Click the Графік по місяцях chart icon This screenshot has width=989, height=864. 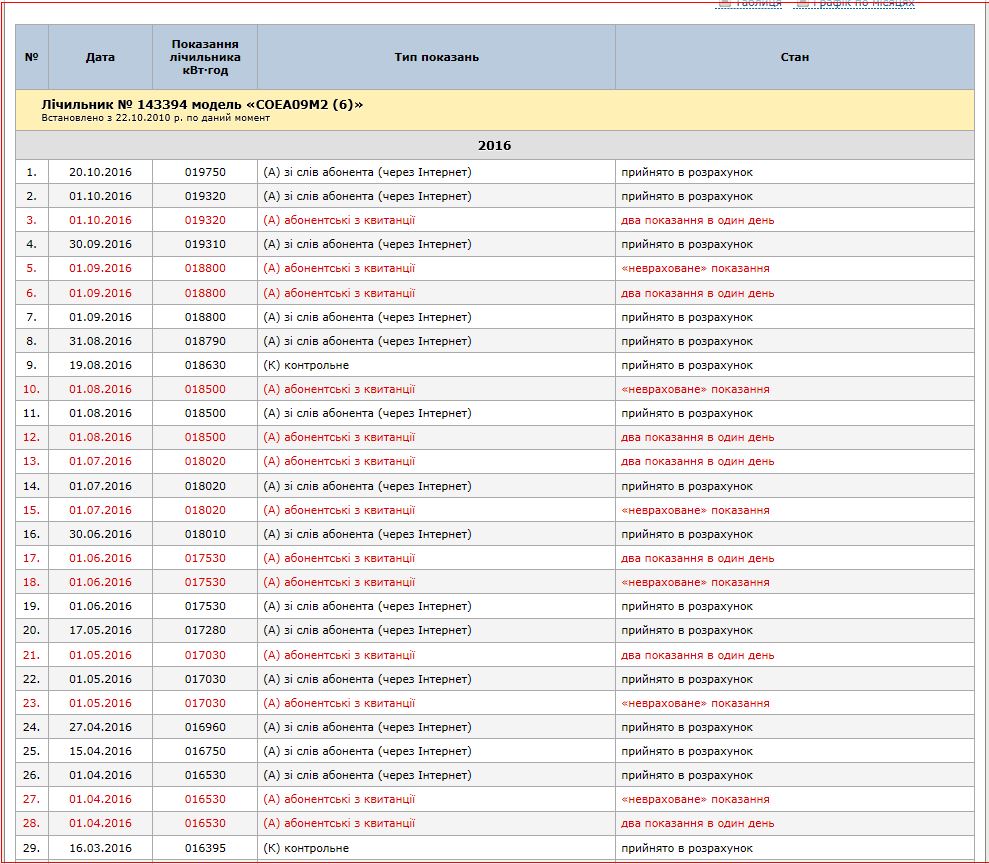802,4
